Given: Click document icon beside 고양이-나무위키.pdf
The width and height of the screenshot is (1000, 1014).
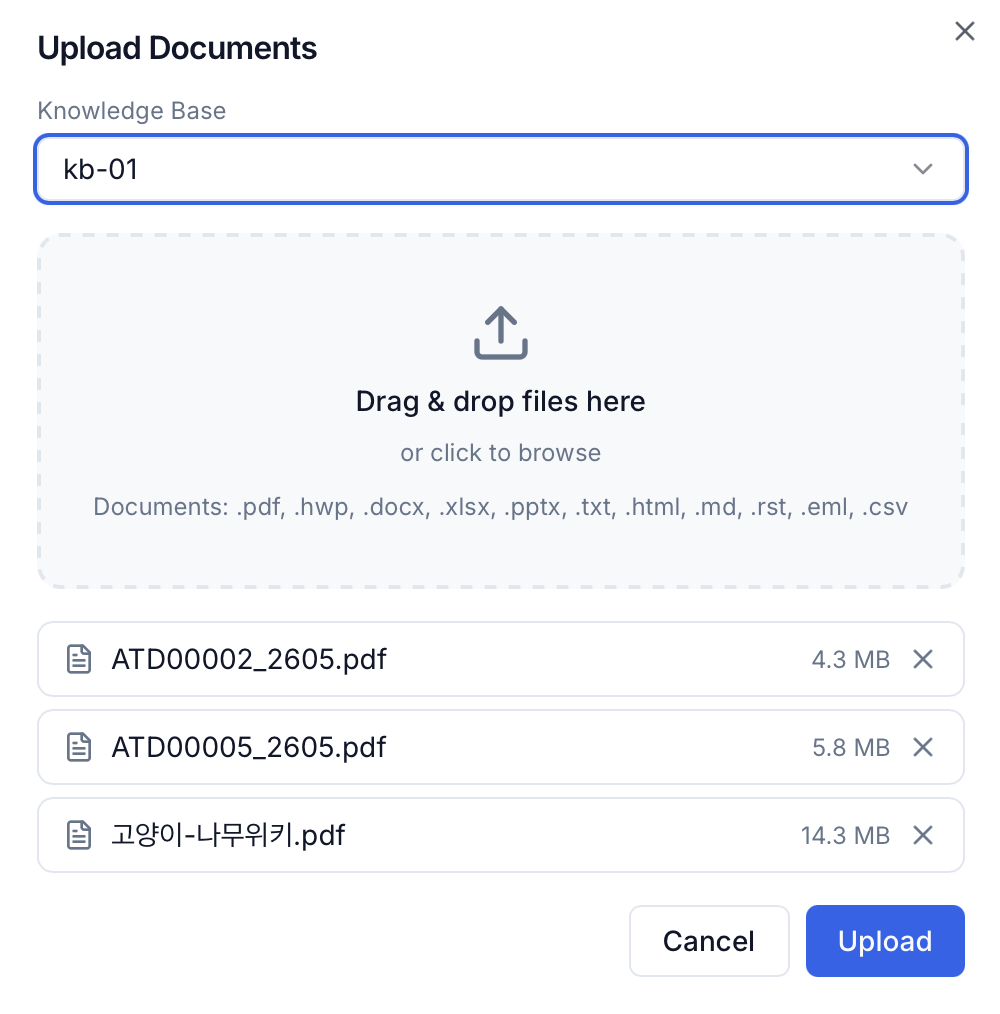Looking at the screenshot, I should pos(79,835).
